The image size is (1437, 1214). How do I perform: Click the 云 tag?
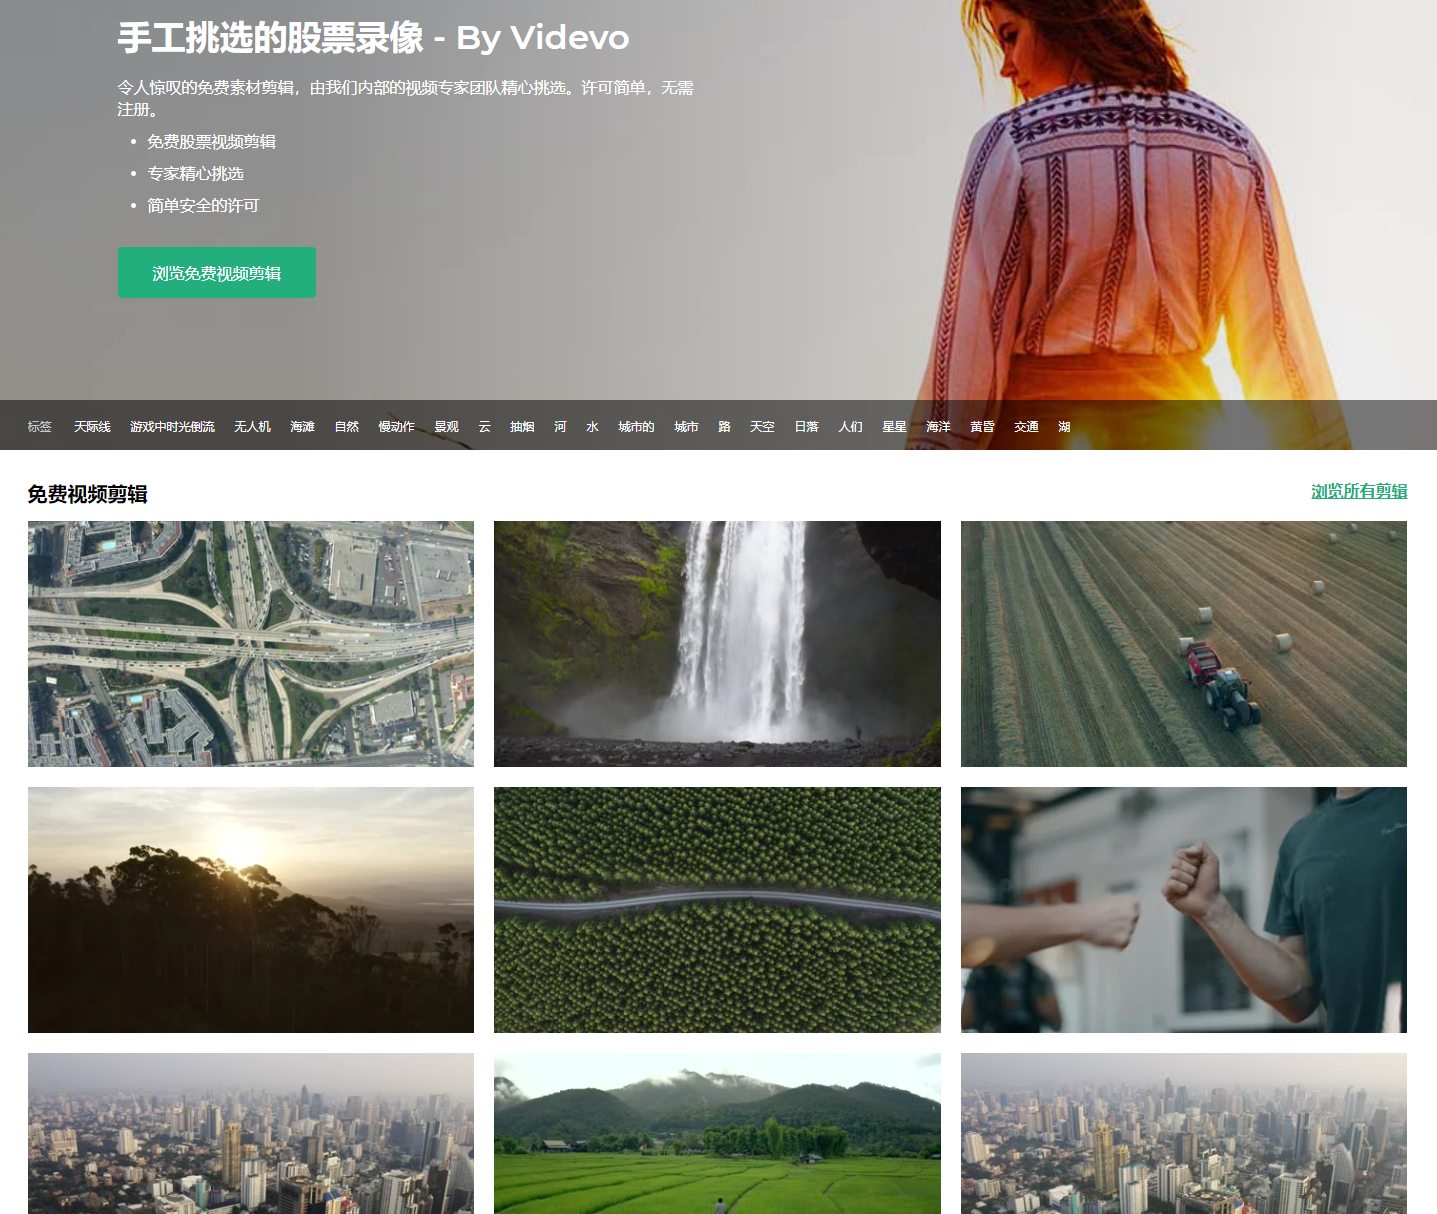(484, 426)
